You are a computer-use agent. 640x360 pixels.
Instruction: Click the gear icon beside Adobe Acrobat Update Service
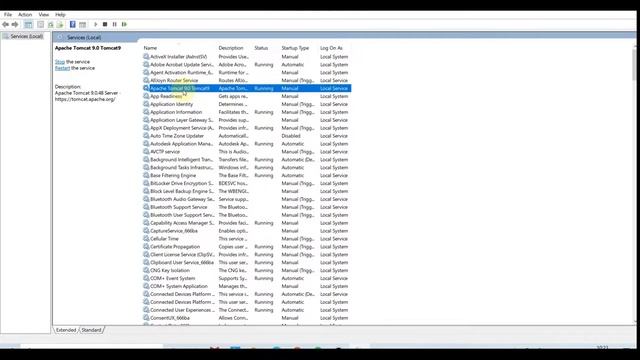point(146,64)
